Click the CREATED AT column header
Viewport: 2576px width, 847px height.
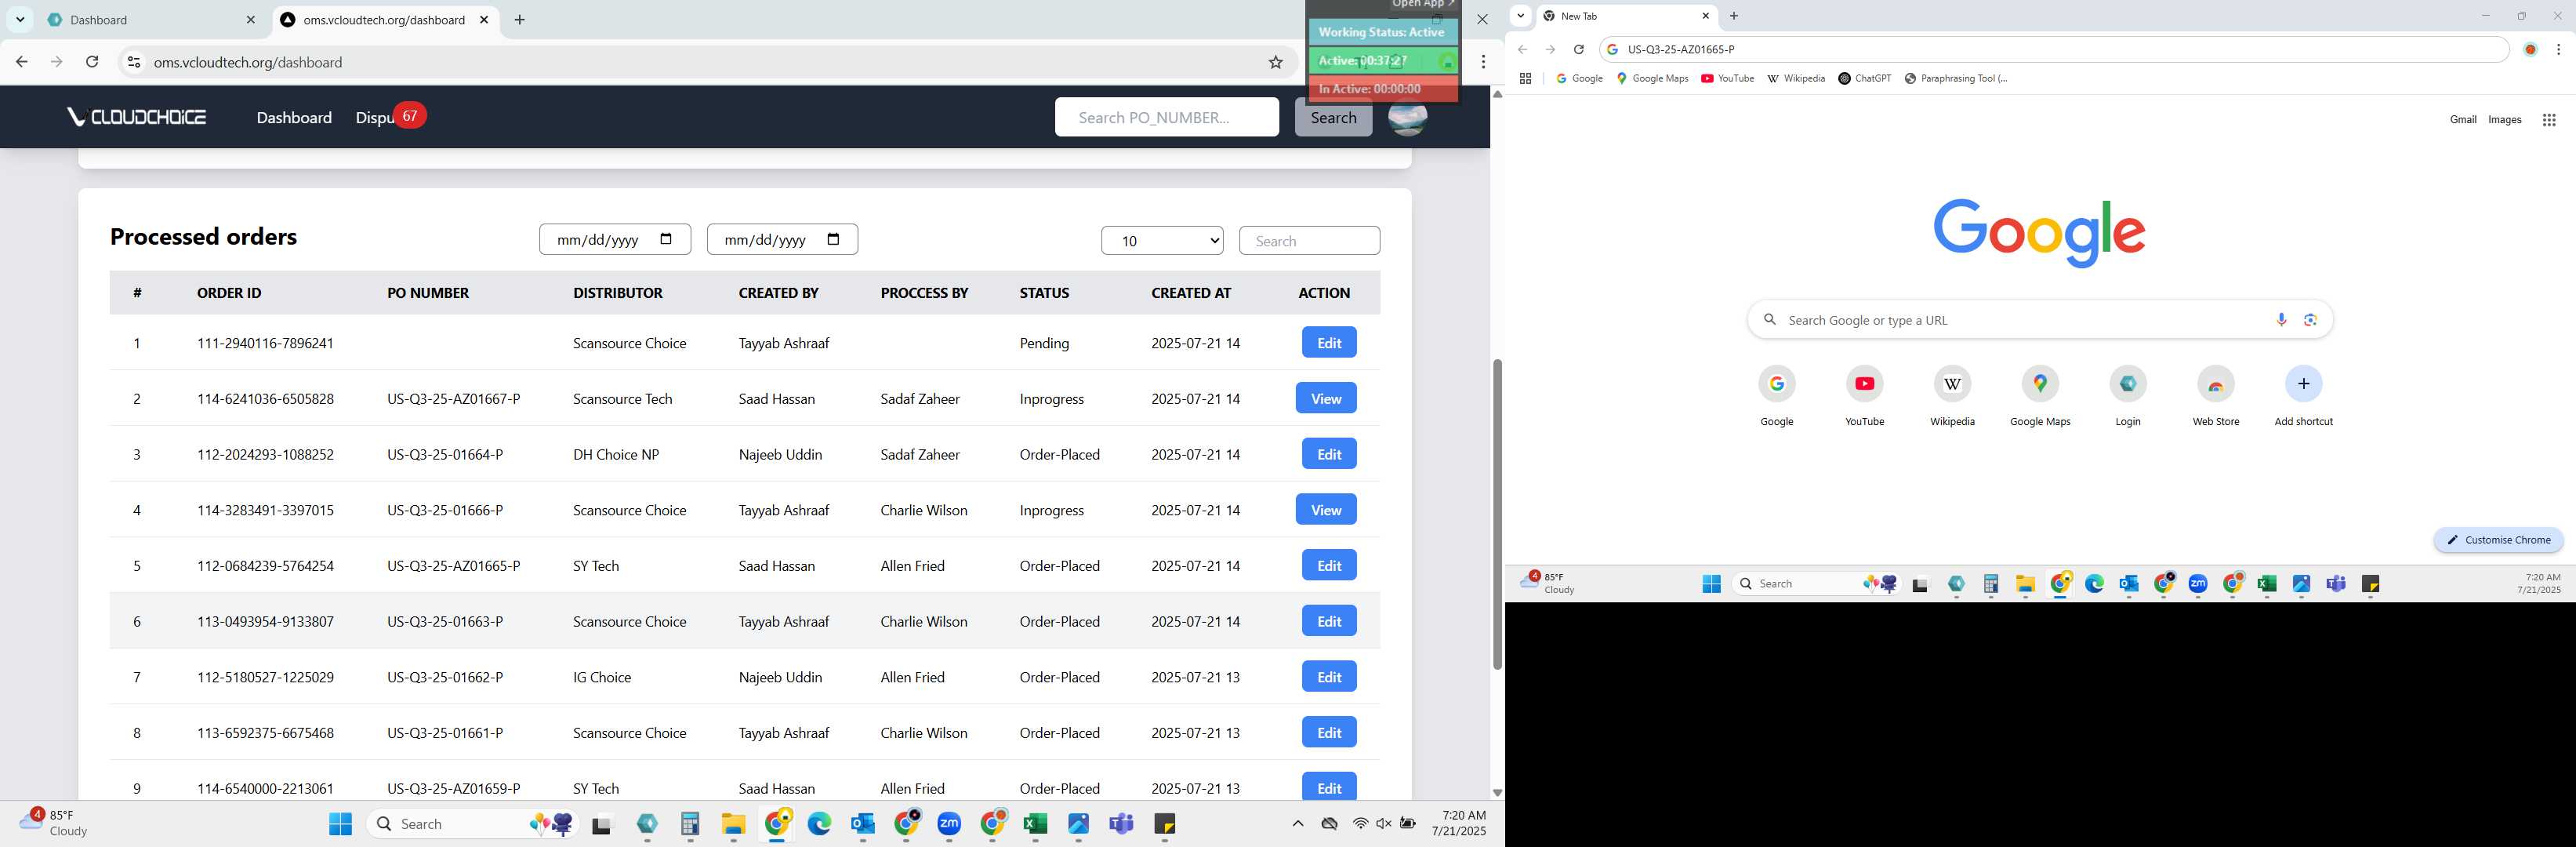coord(1191,293)
